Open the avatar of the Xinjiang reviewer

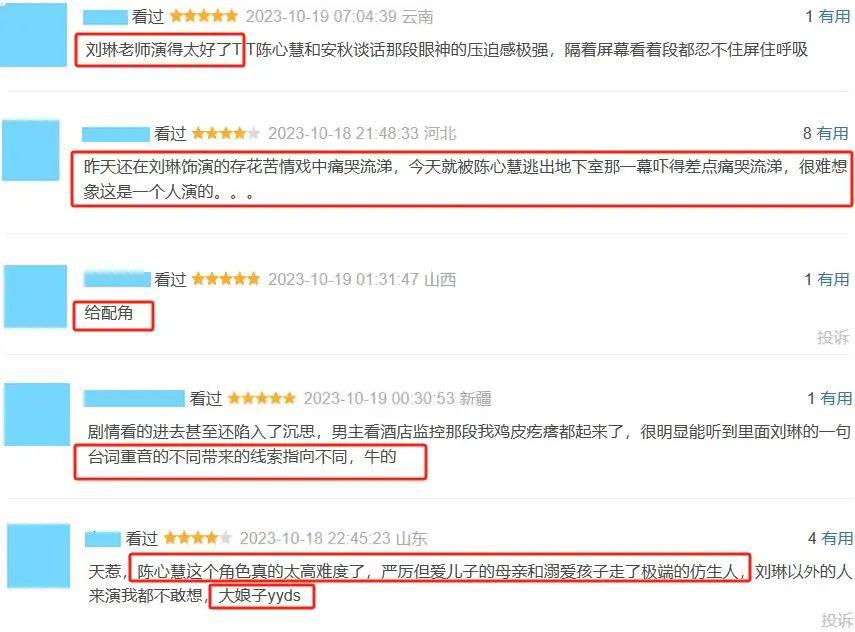[x=37, y=414]
